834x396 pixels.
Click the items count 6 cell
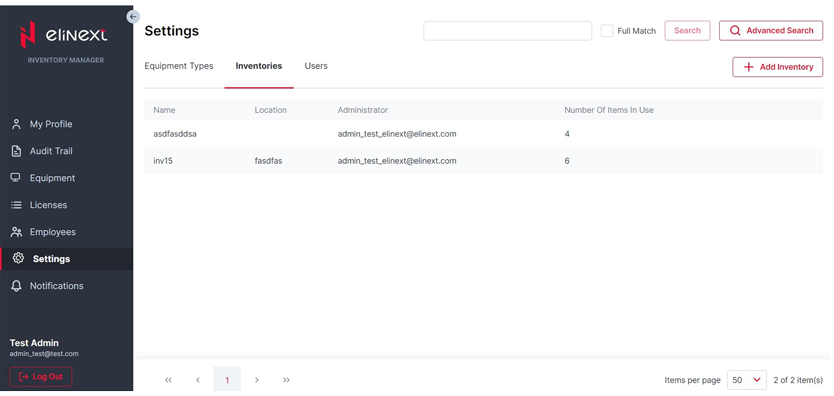tap(567, 161)
